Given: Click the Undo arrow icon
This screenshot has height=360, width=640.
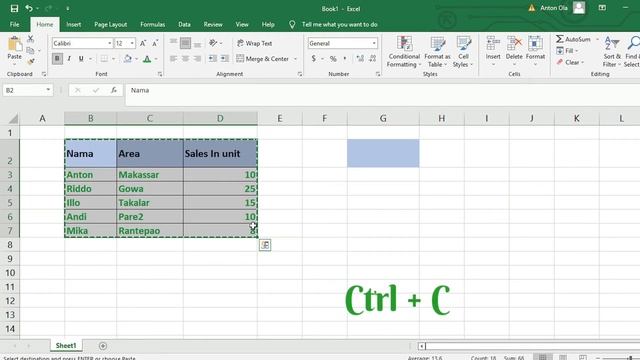Looking at the screenshot, I should tap(29, 8).
